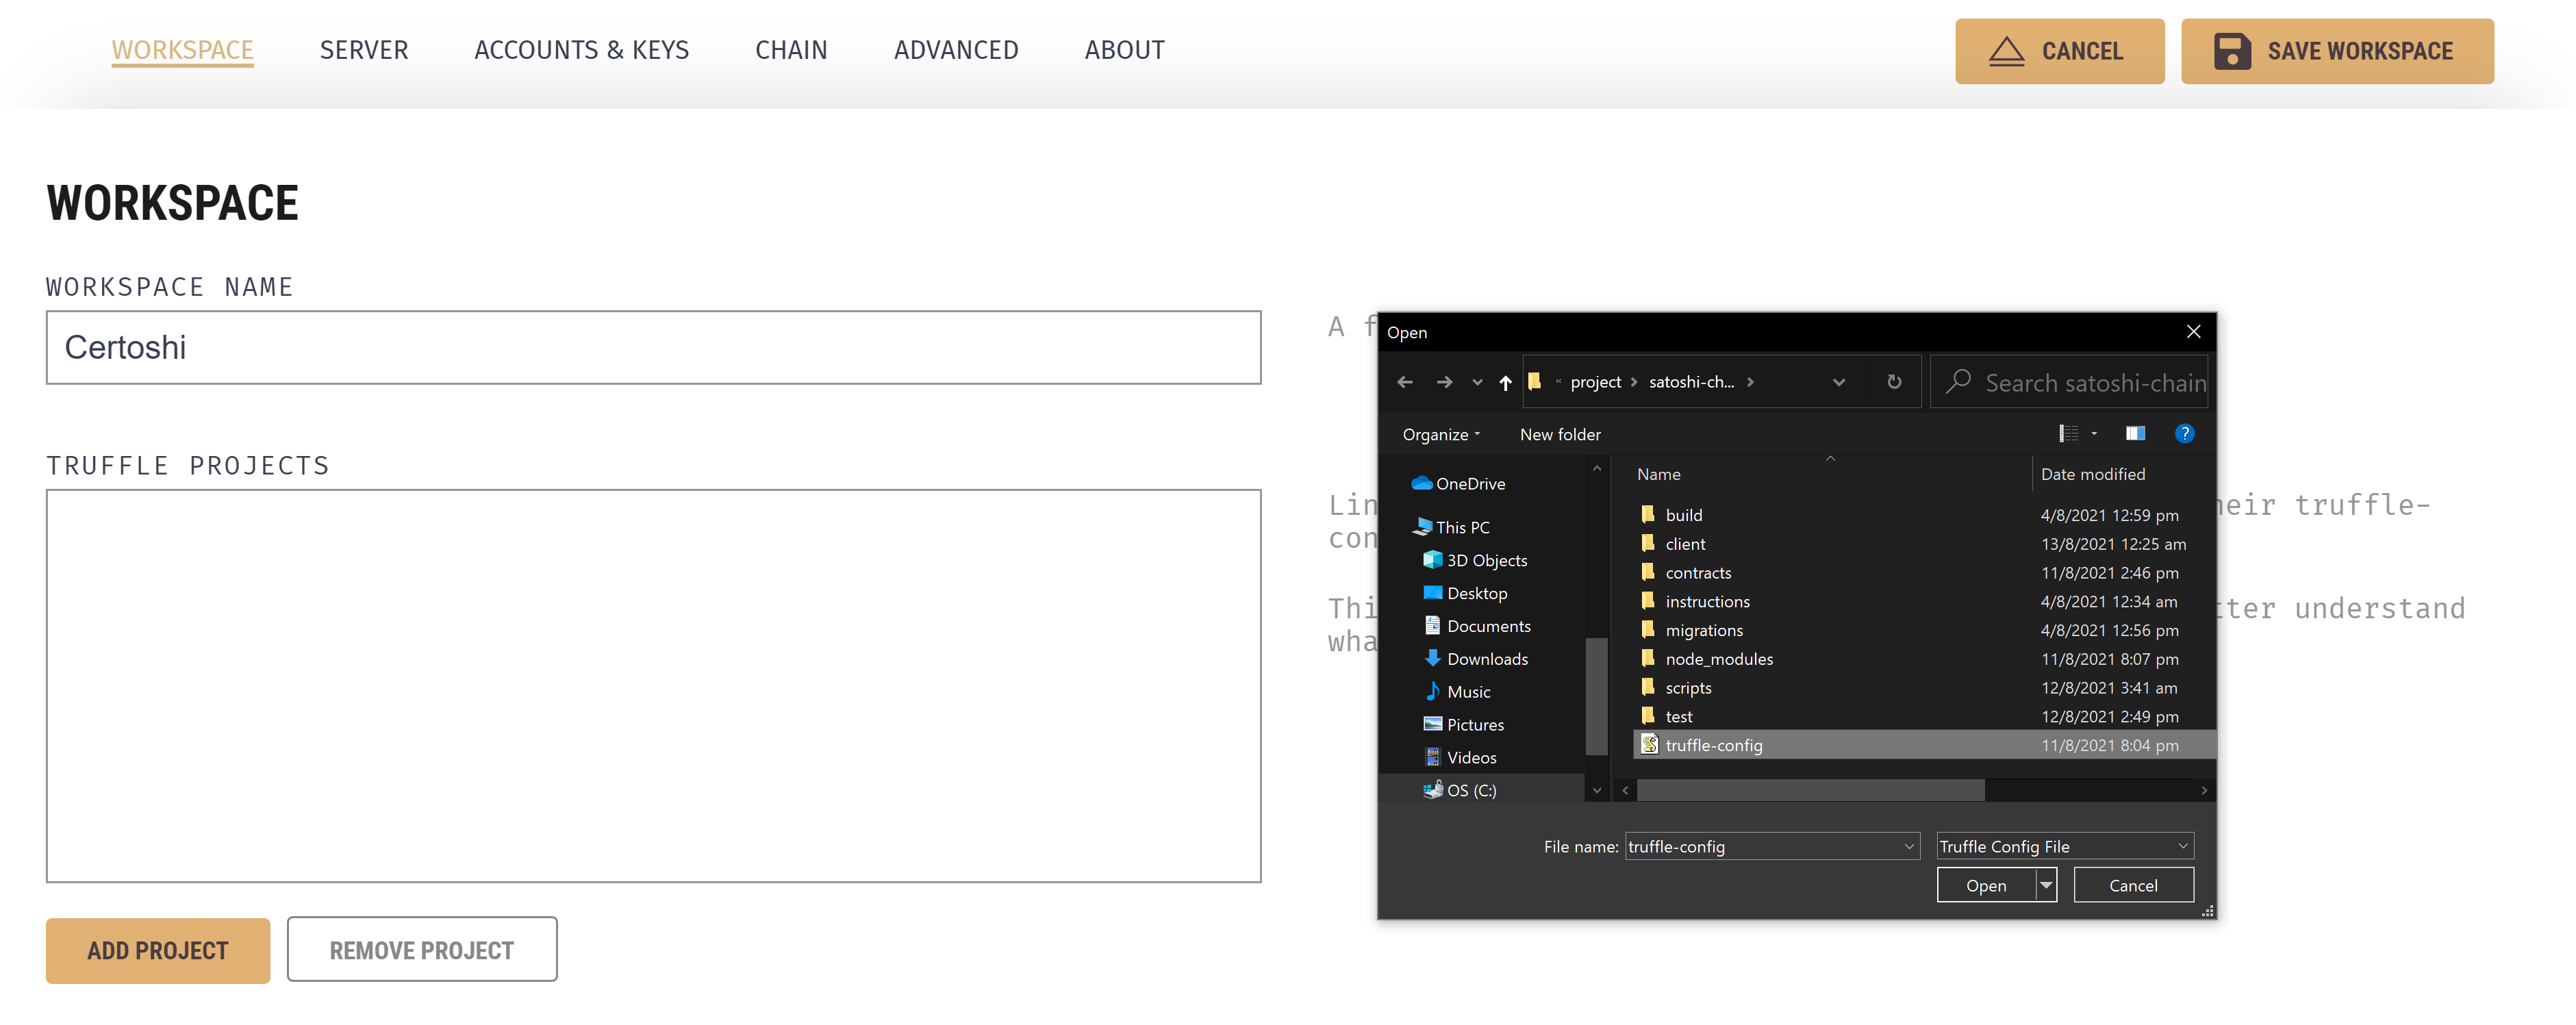Image resolution: width=2576 pixels, height=1025 pixels.
Task: Toggle the preview pane icon
Action: tap(2134, 433)
